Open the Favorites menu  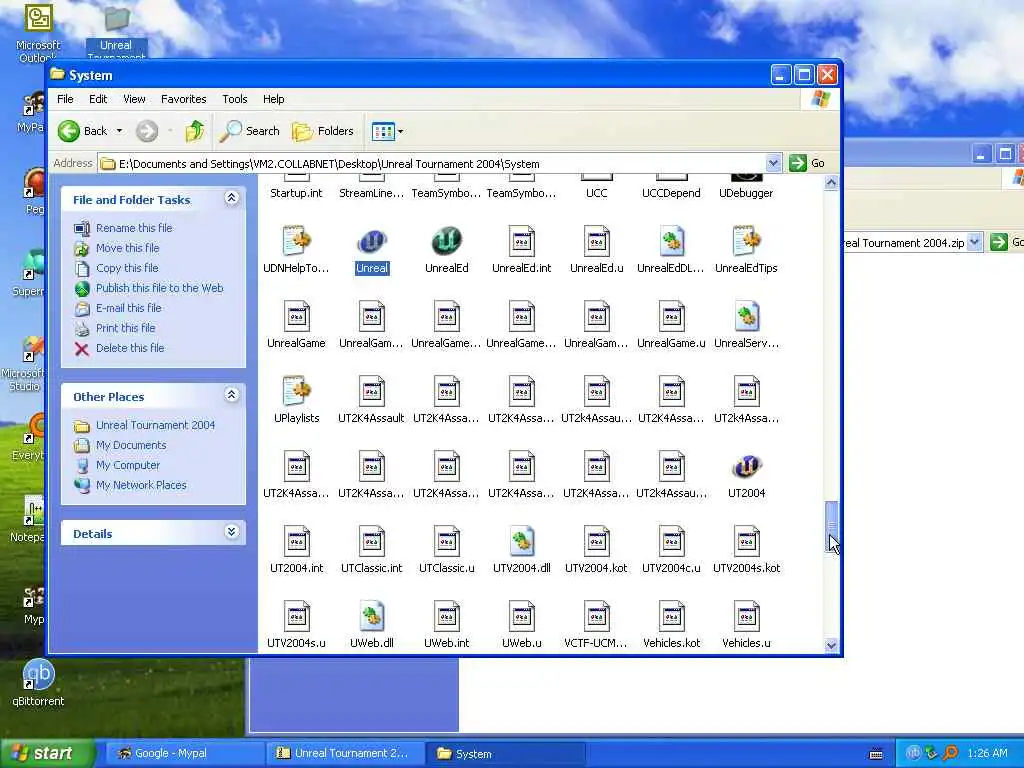pos(184,99)
